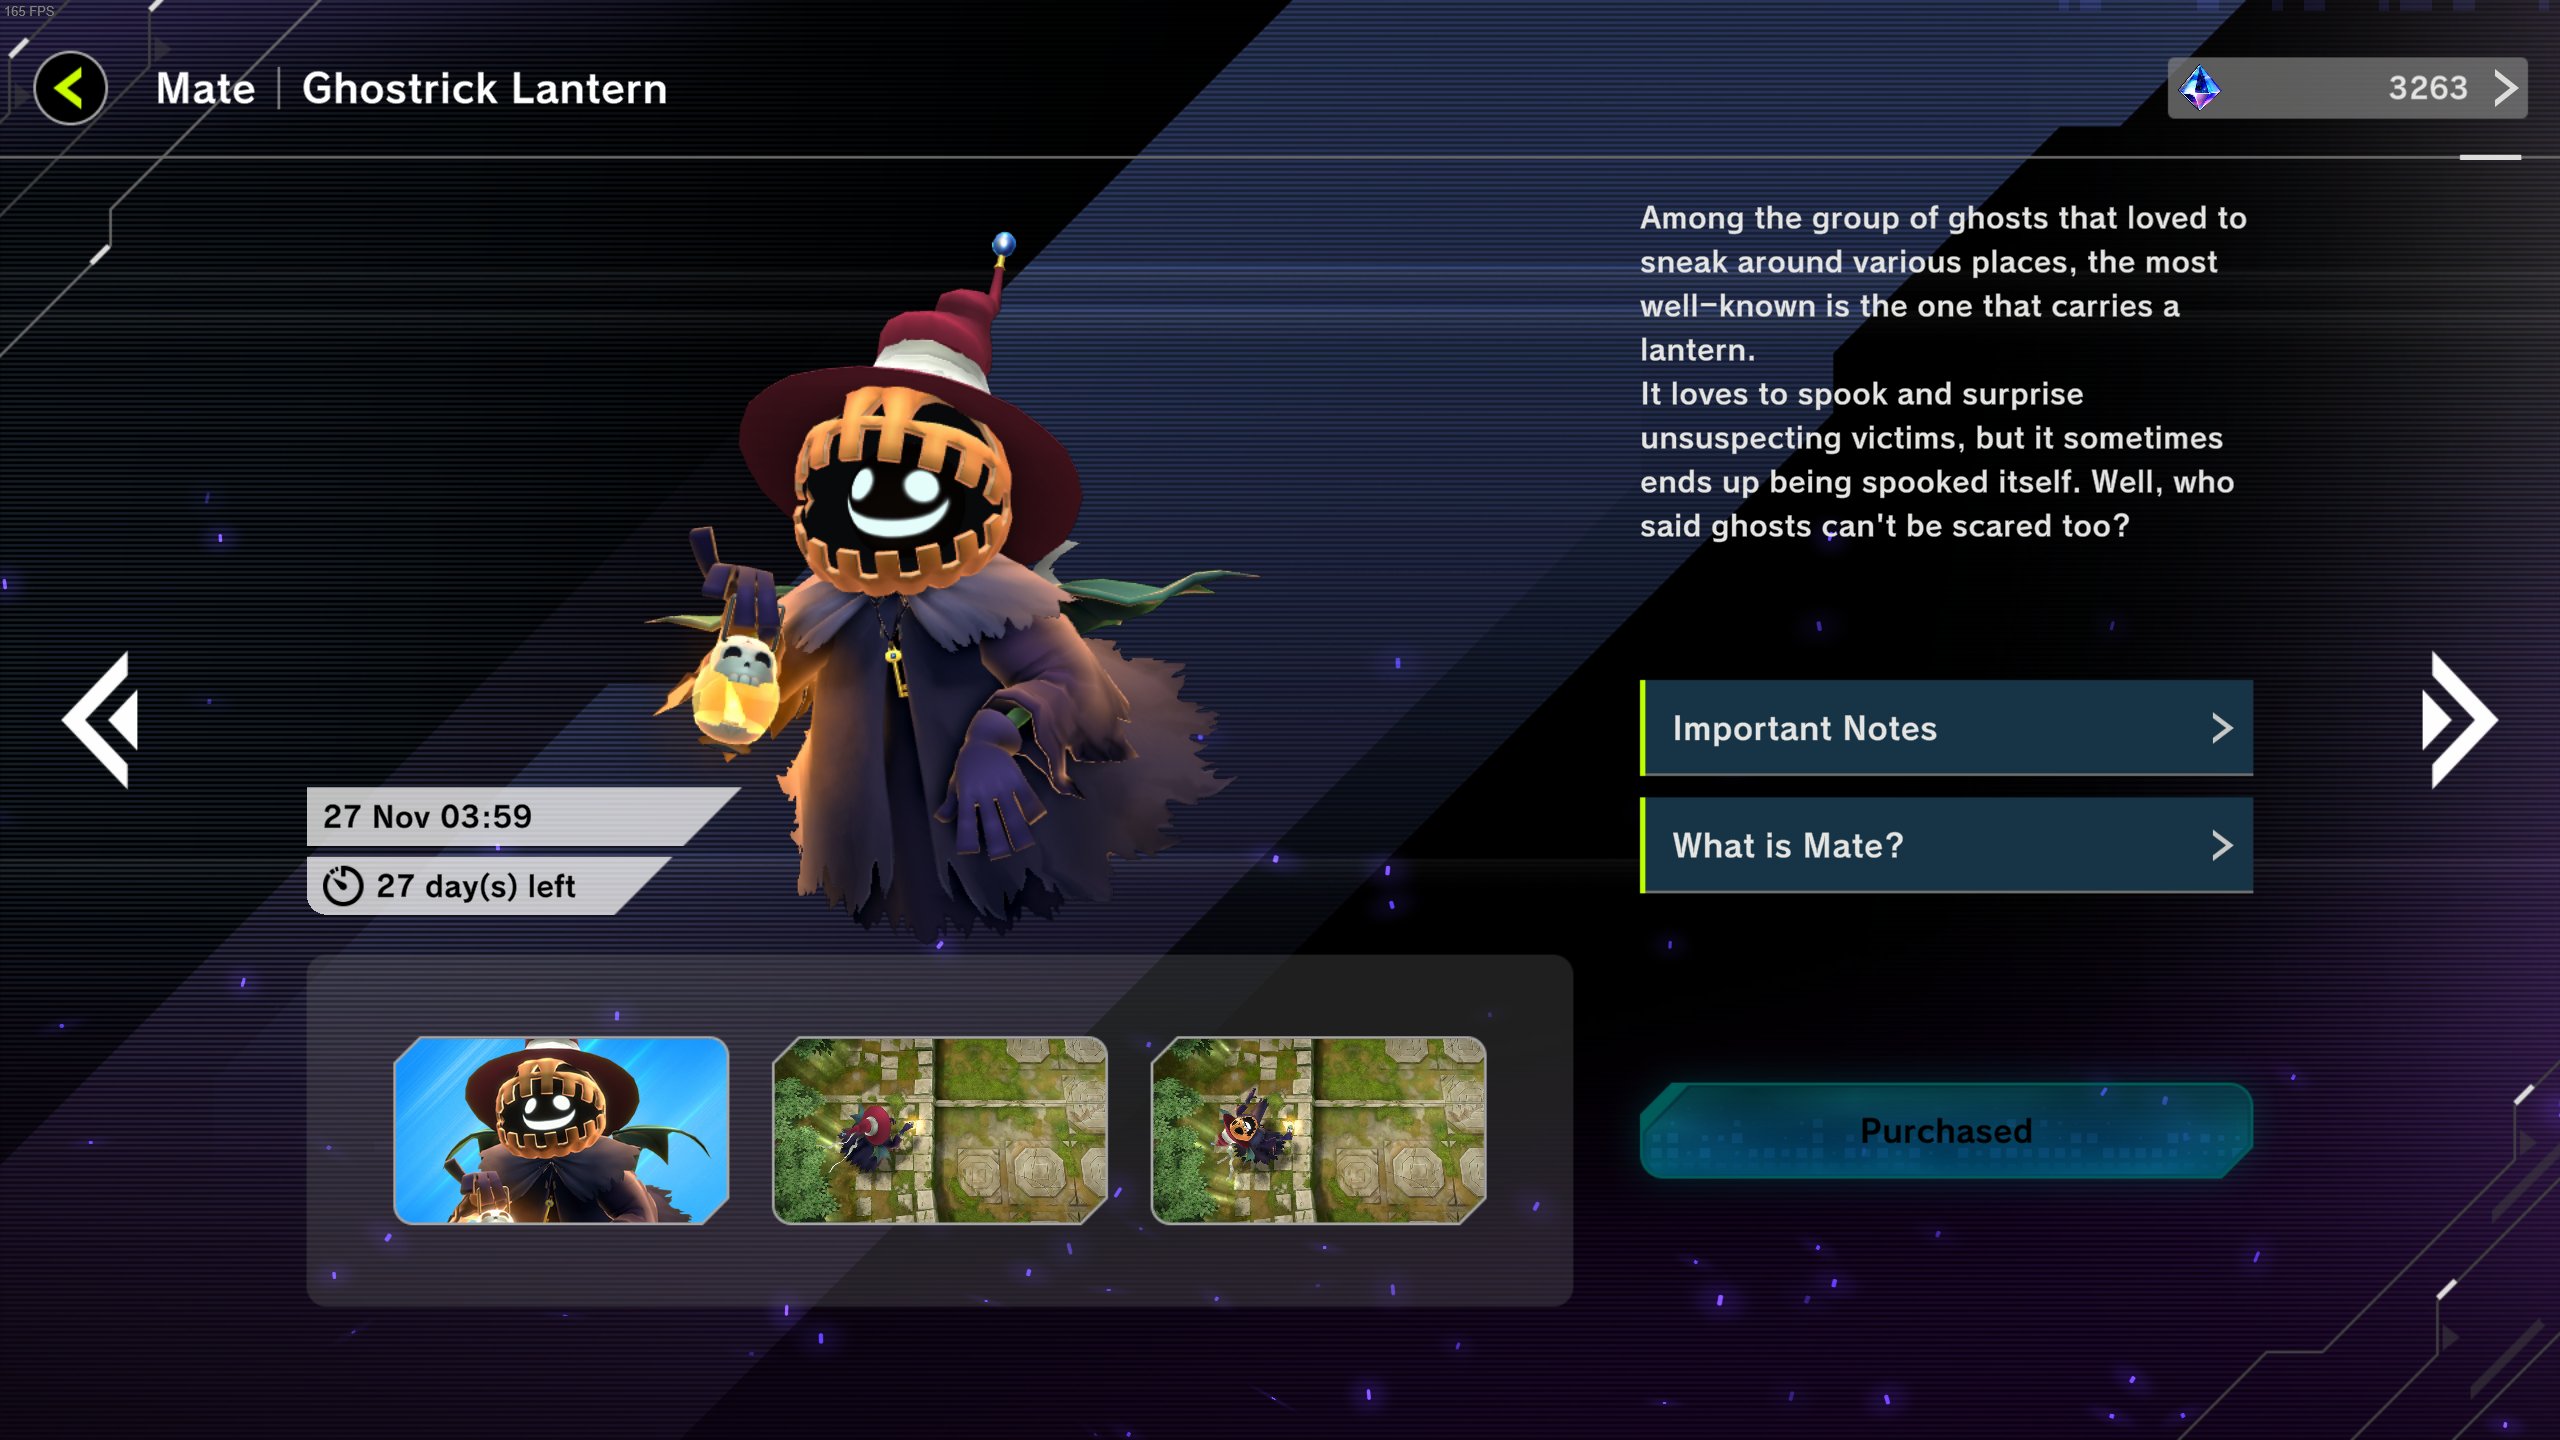This screenshot has height=1440, width=2560.
Task: Select the Ghostrick Lantern portrait thumbnail
Action: 561,1130
